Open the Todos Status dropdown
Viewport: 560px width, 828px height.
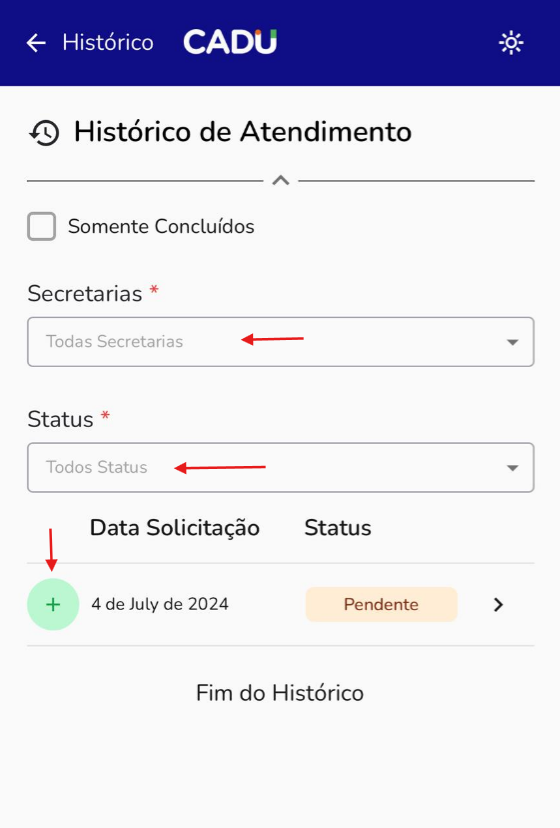[281, 467]
